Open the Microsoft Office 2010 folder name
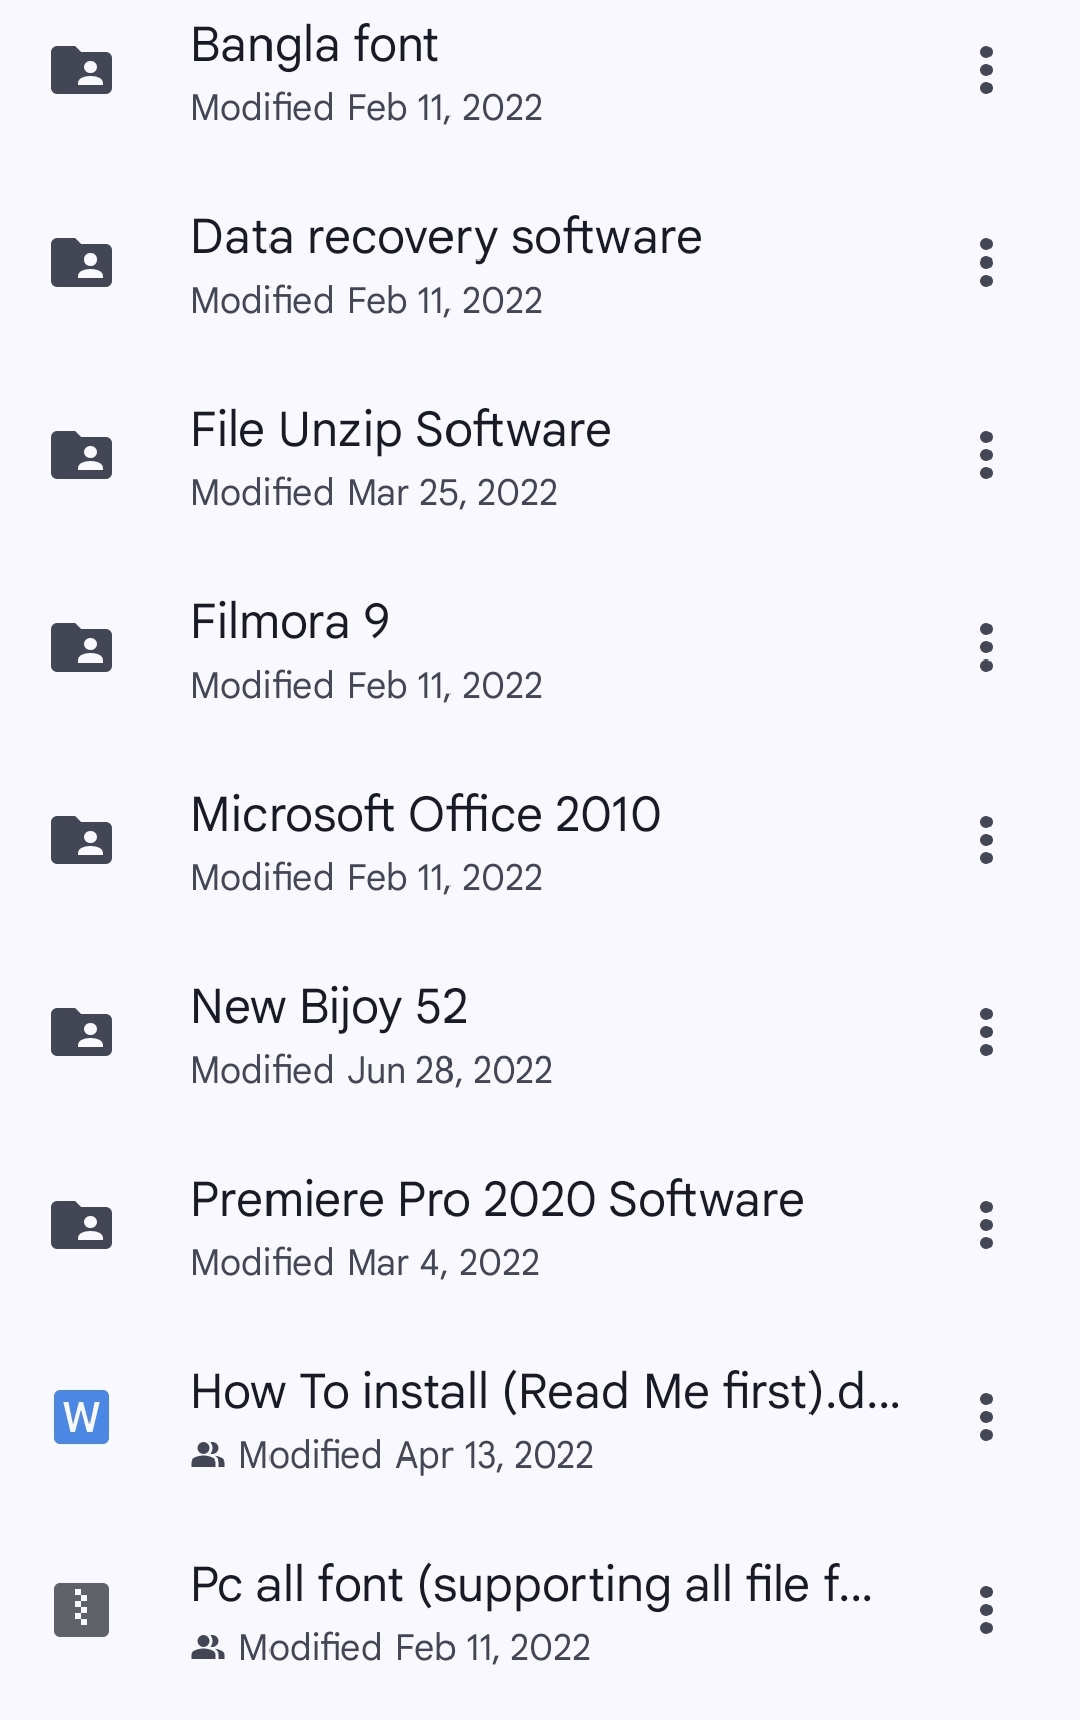Image resolution: width=1080 pixels, height=1720 pixels. tap(426, 814)
